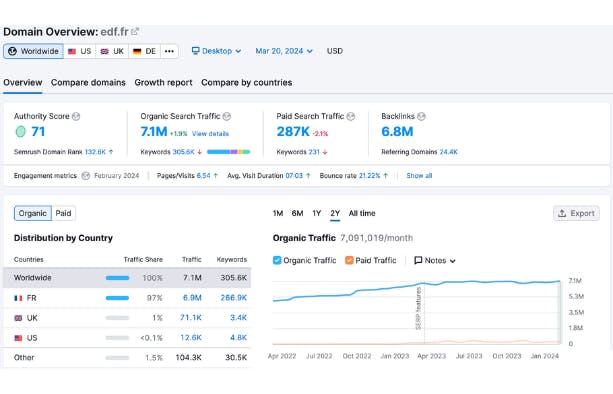Switch to DE database

click(145, 51)
